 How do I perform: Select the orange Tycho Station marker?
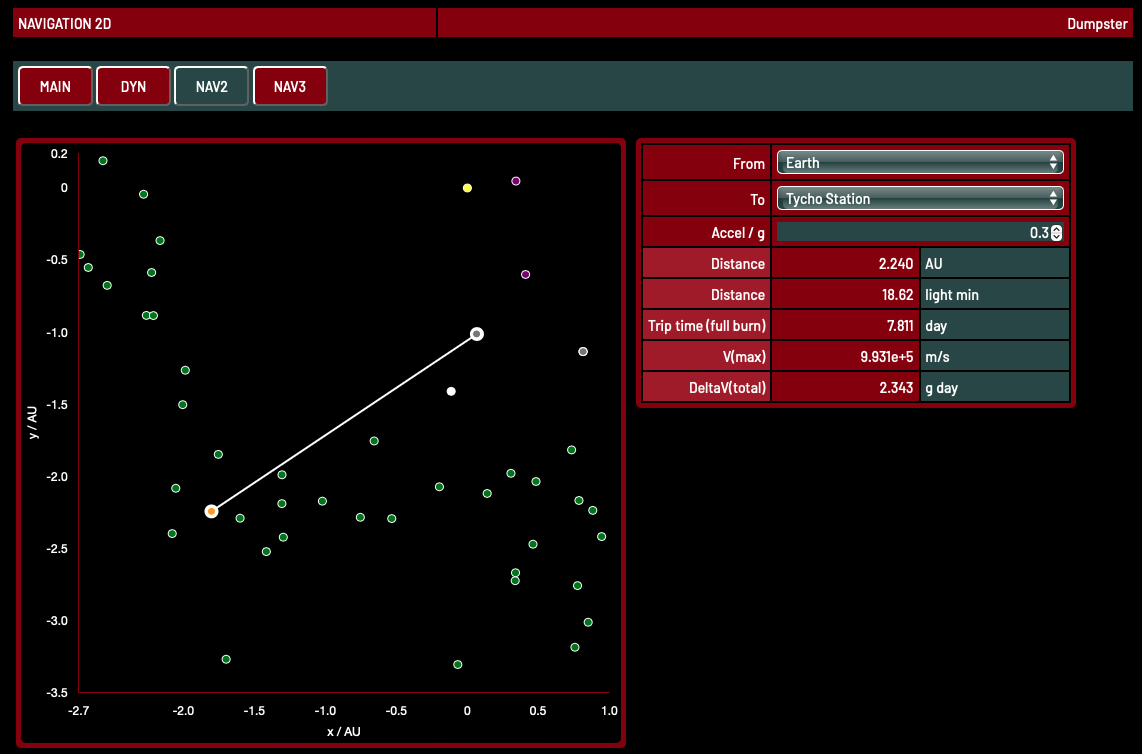211,511
